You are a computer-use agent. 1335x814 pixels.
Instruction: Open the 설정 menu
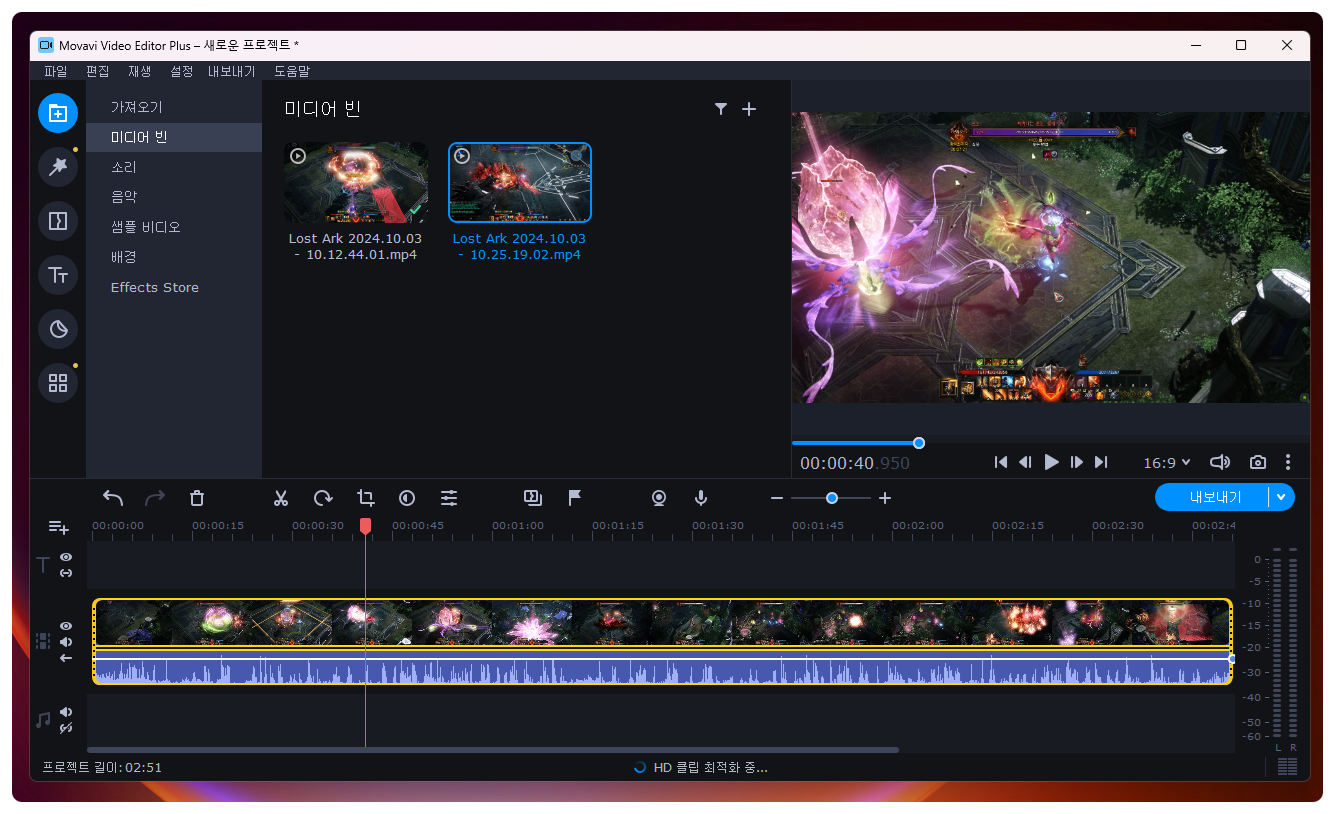coord(182,71)
